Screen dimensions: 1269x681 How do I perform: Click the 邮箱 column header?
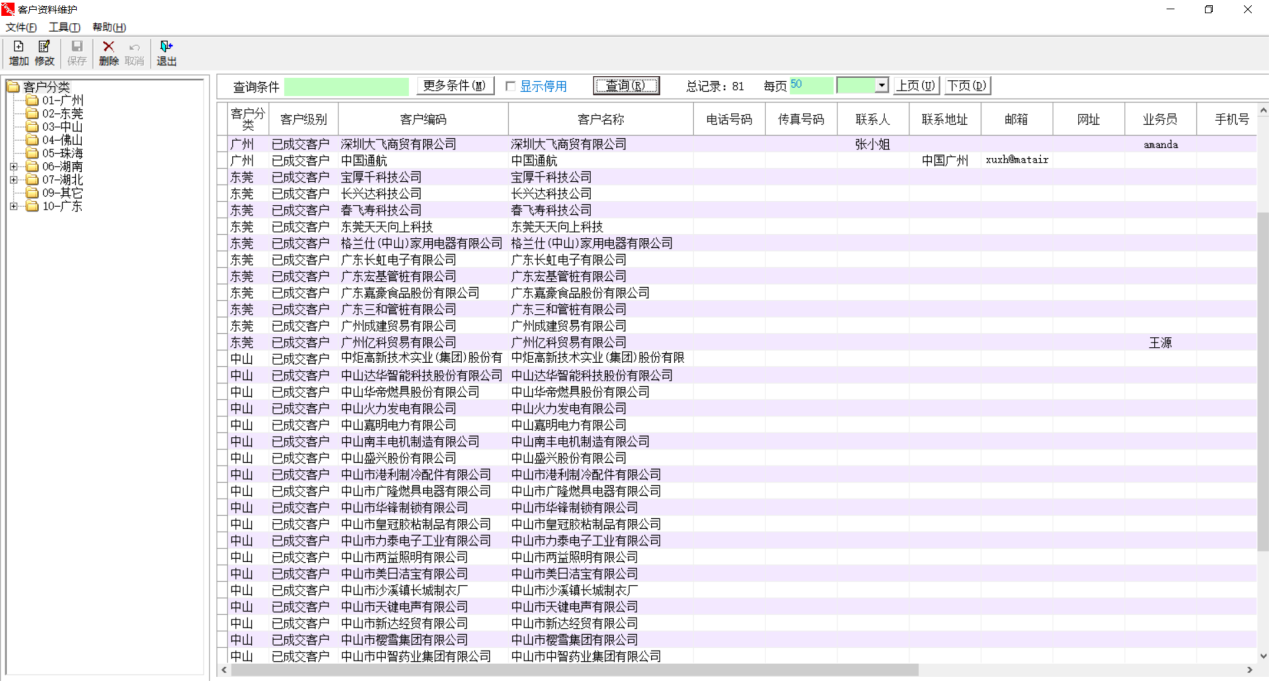[1017, 119]
